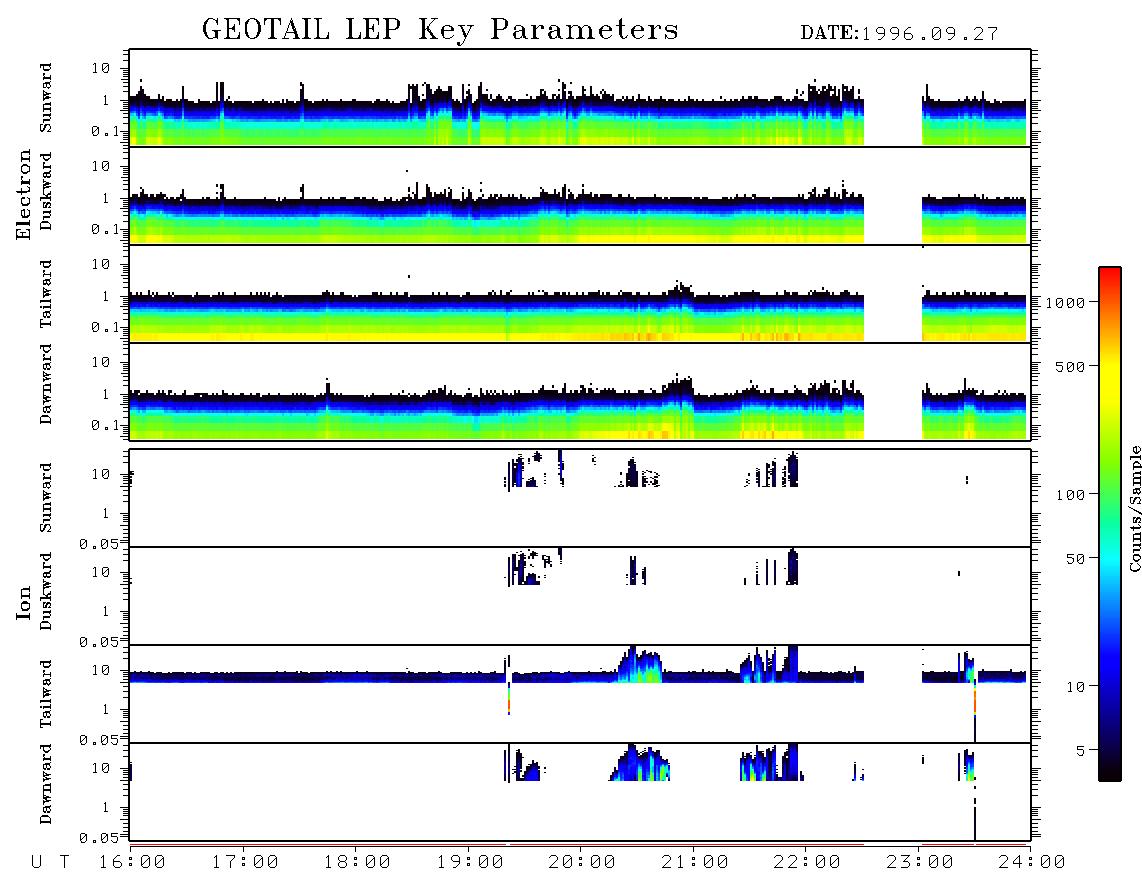Click the colorbar value 5
The image size is (1142, 880).
tap(1081, 750)
